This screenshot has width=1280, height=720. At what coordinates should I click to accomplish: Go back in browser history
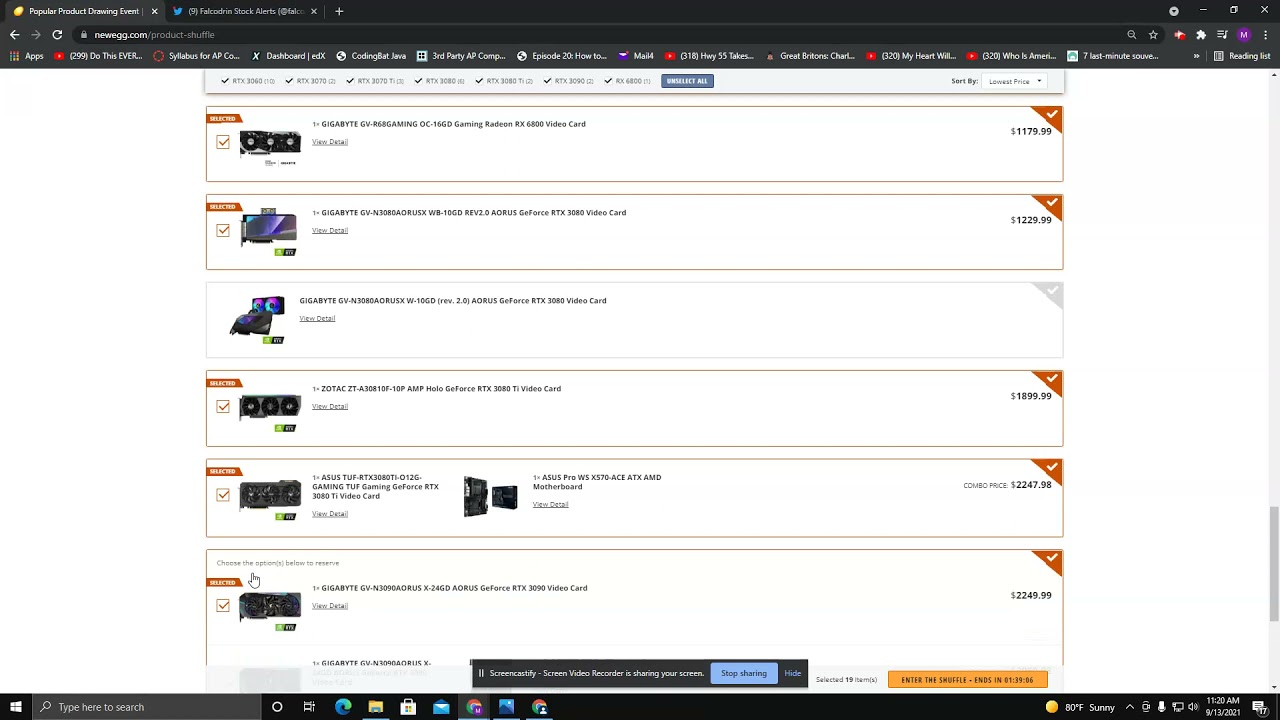click(x=14, y=34)
